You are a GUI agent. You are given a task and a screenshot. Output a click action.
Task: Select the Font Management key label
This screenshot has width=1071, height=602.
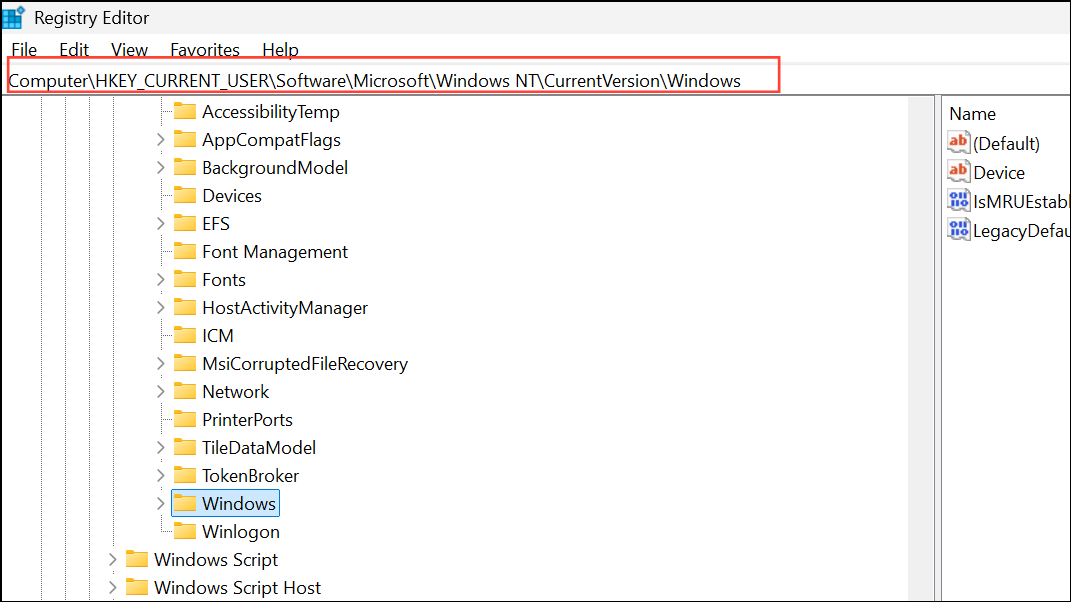[x=275, y=252]
